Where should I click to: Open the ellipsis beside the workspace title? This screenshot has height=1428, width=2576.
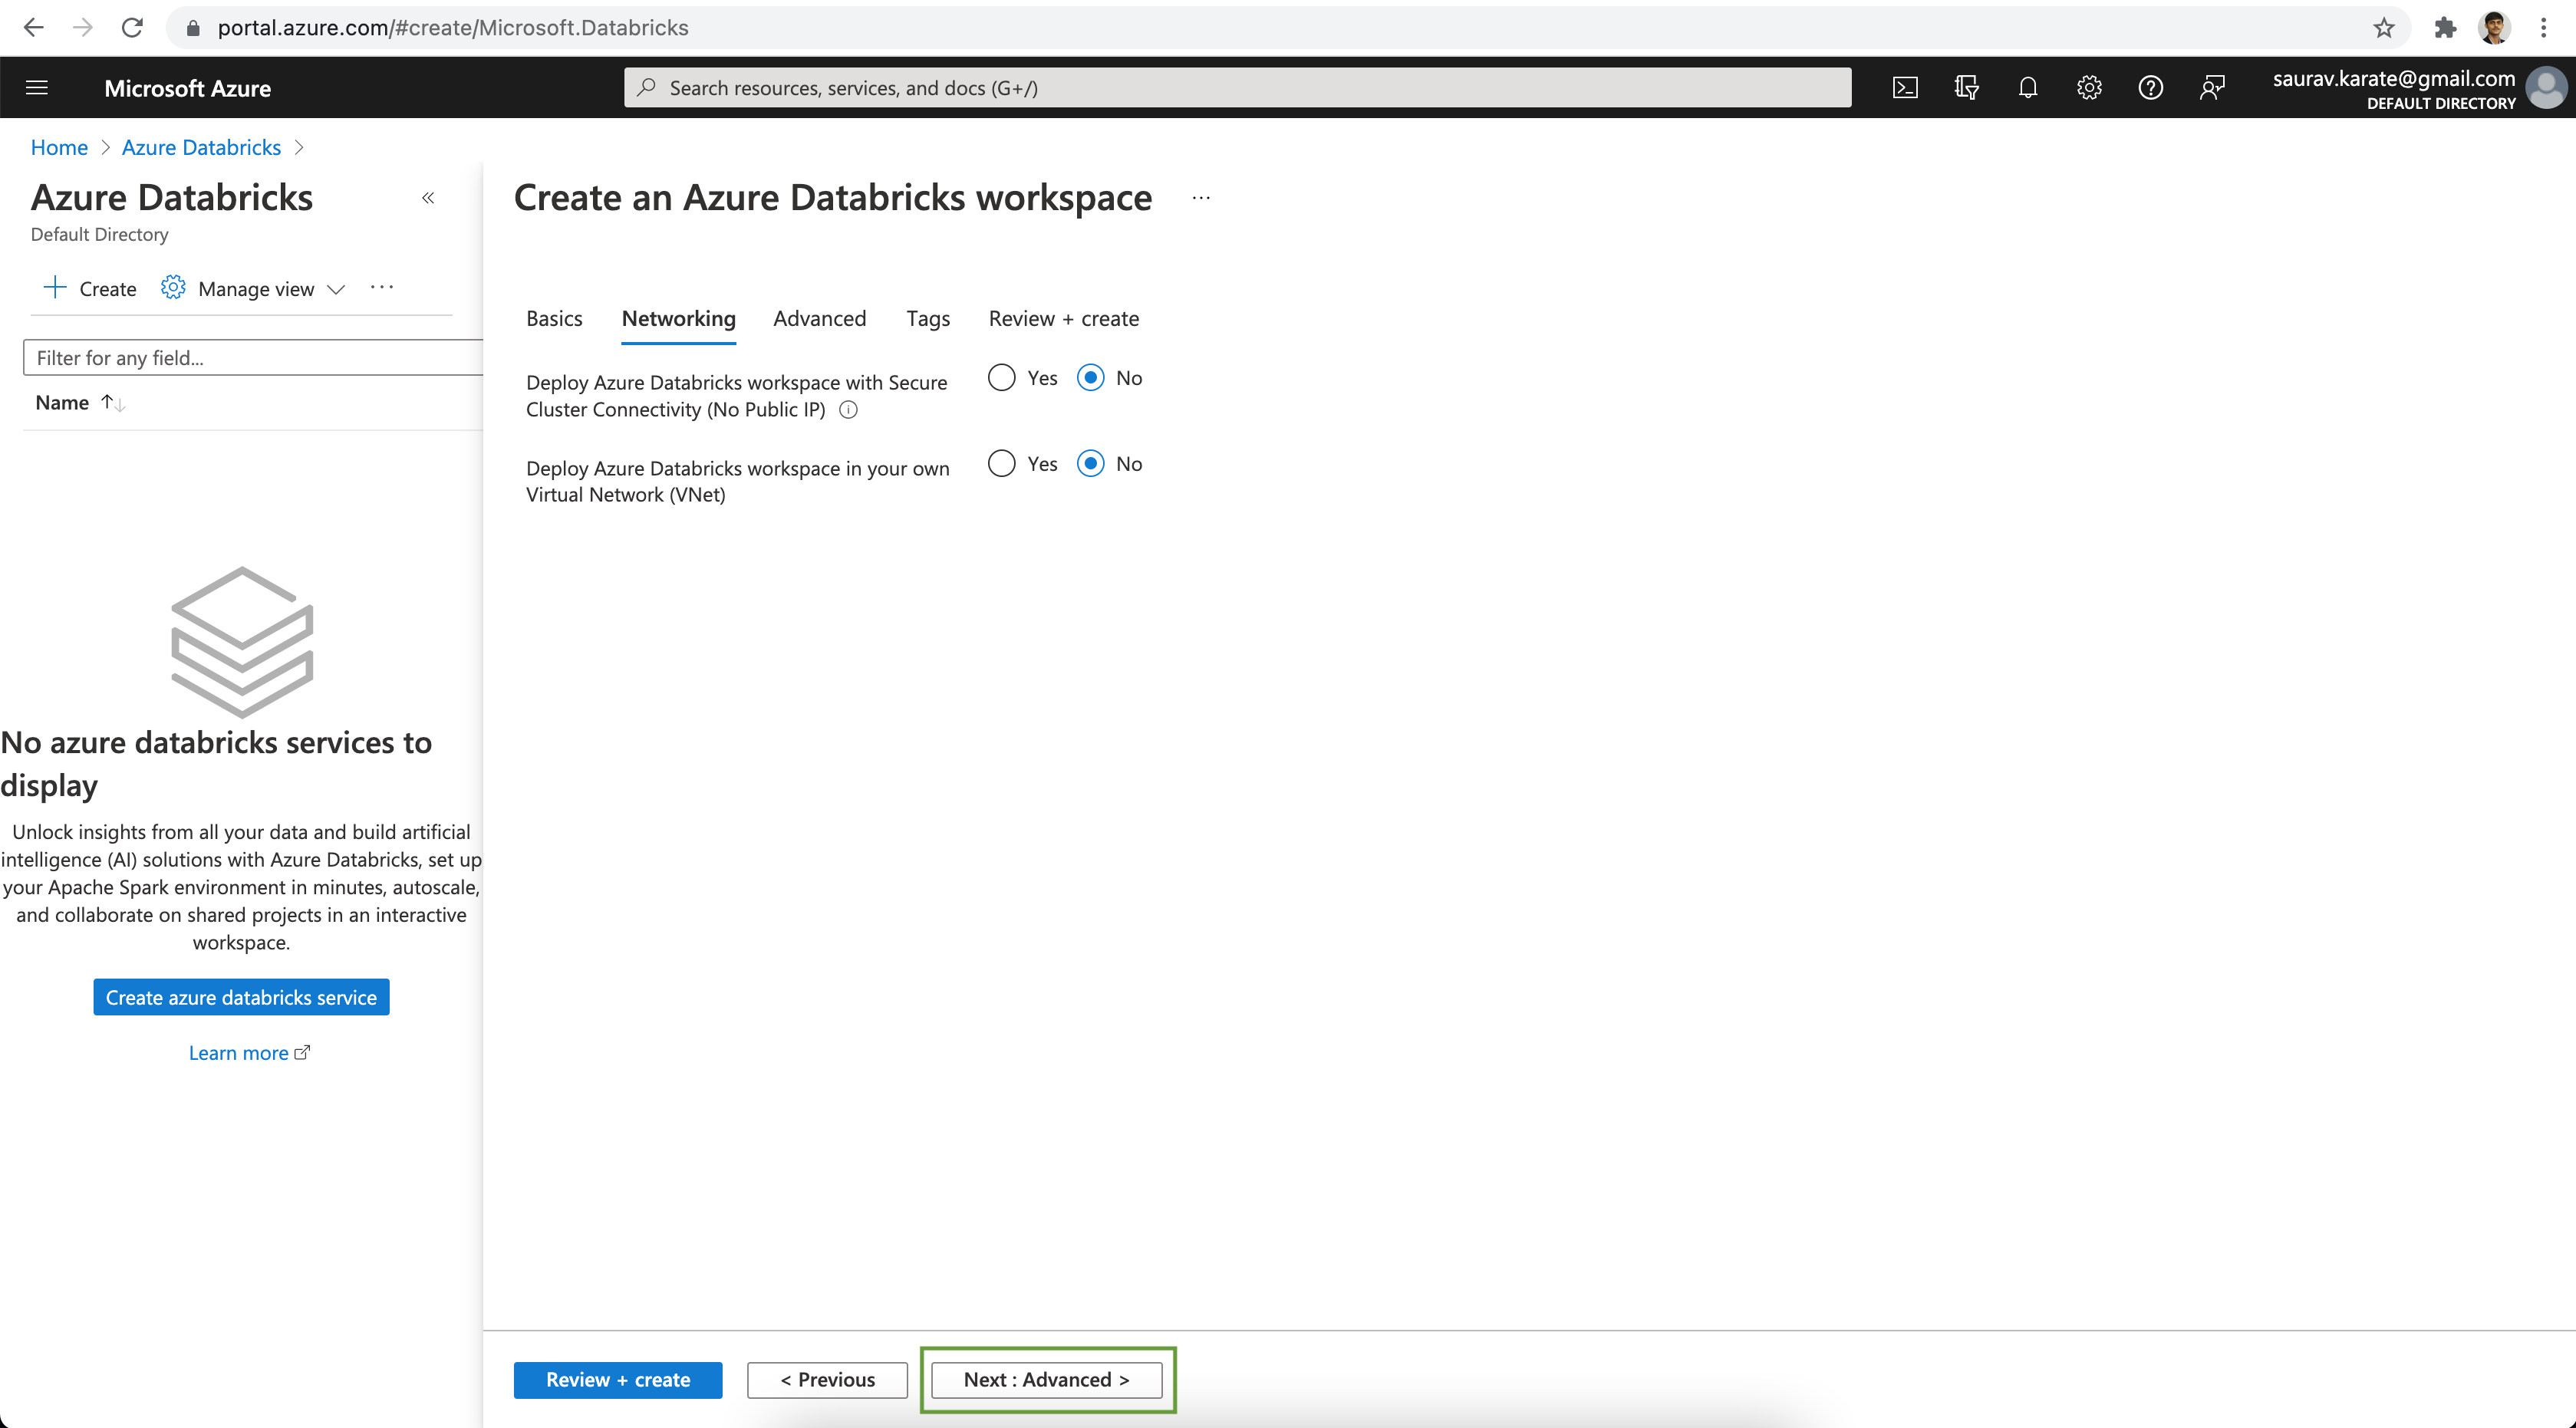[1201, 198]
